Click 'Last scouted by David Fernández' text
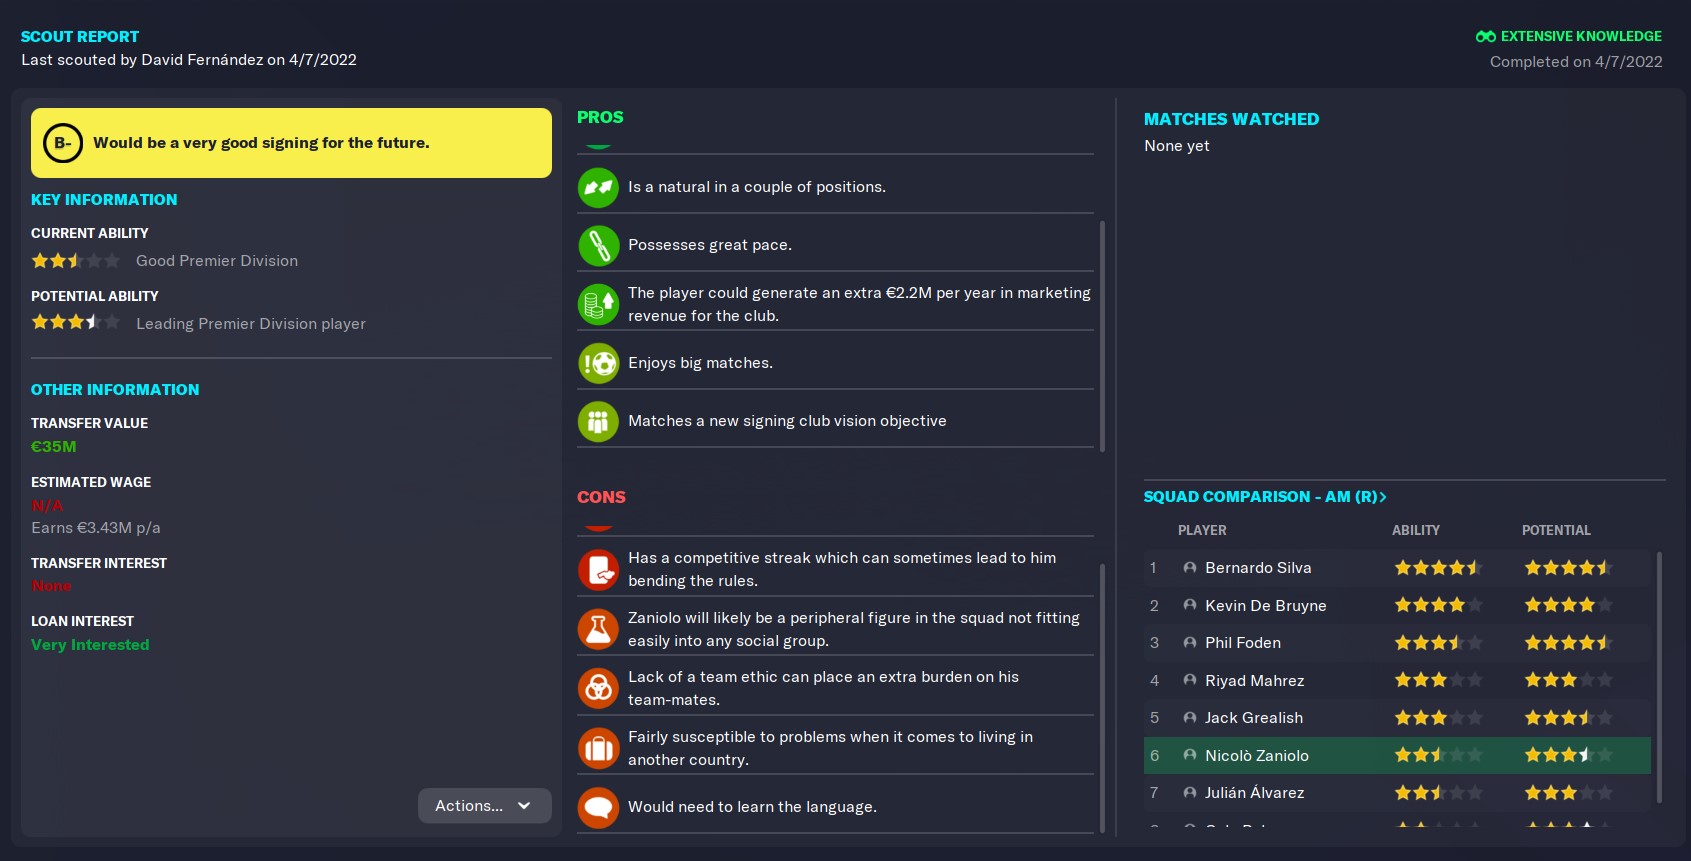 (x=142, y=60)
